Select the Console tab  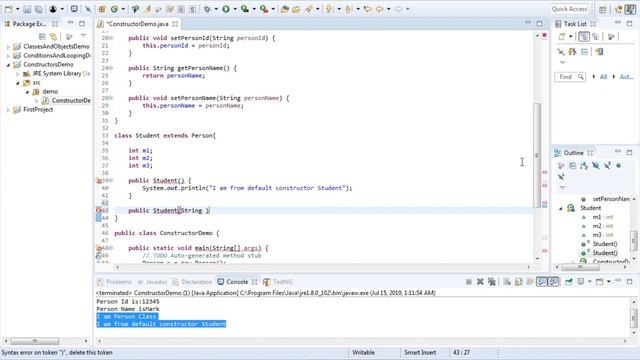[x=237, y=282]
